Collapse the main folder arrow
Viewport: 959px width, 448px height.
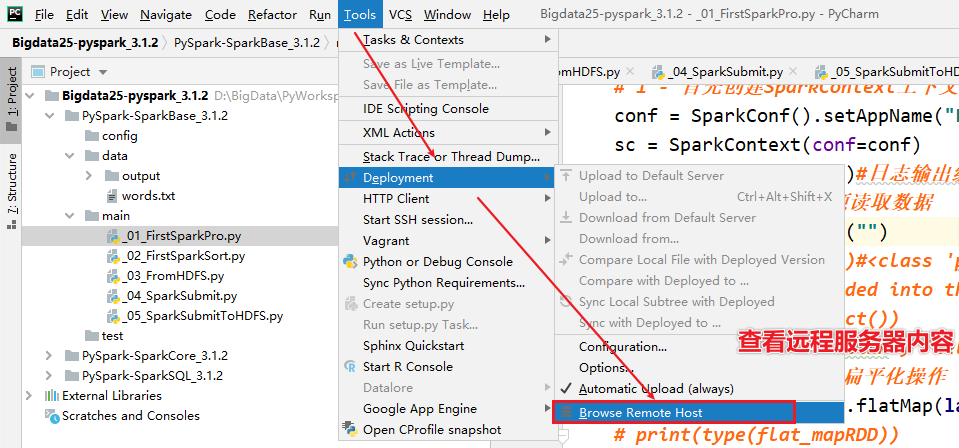pyautogui.click(x=72, y=215)
